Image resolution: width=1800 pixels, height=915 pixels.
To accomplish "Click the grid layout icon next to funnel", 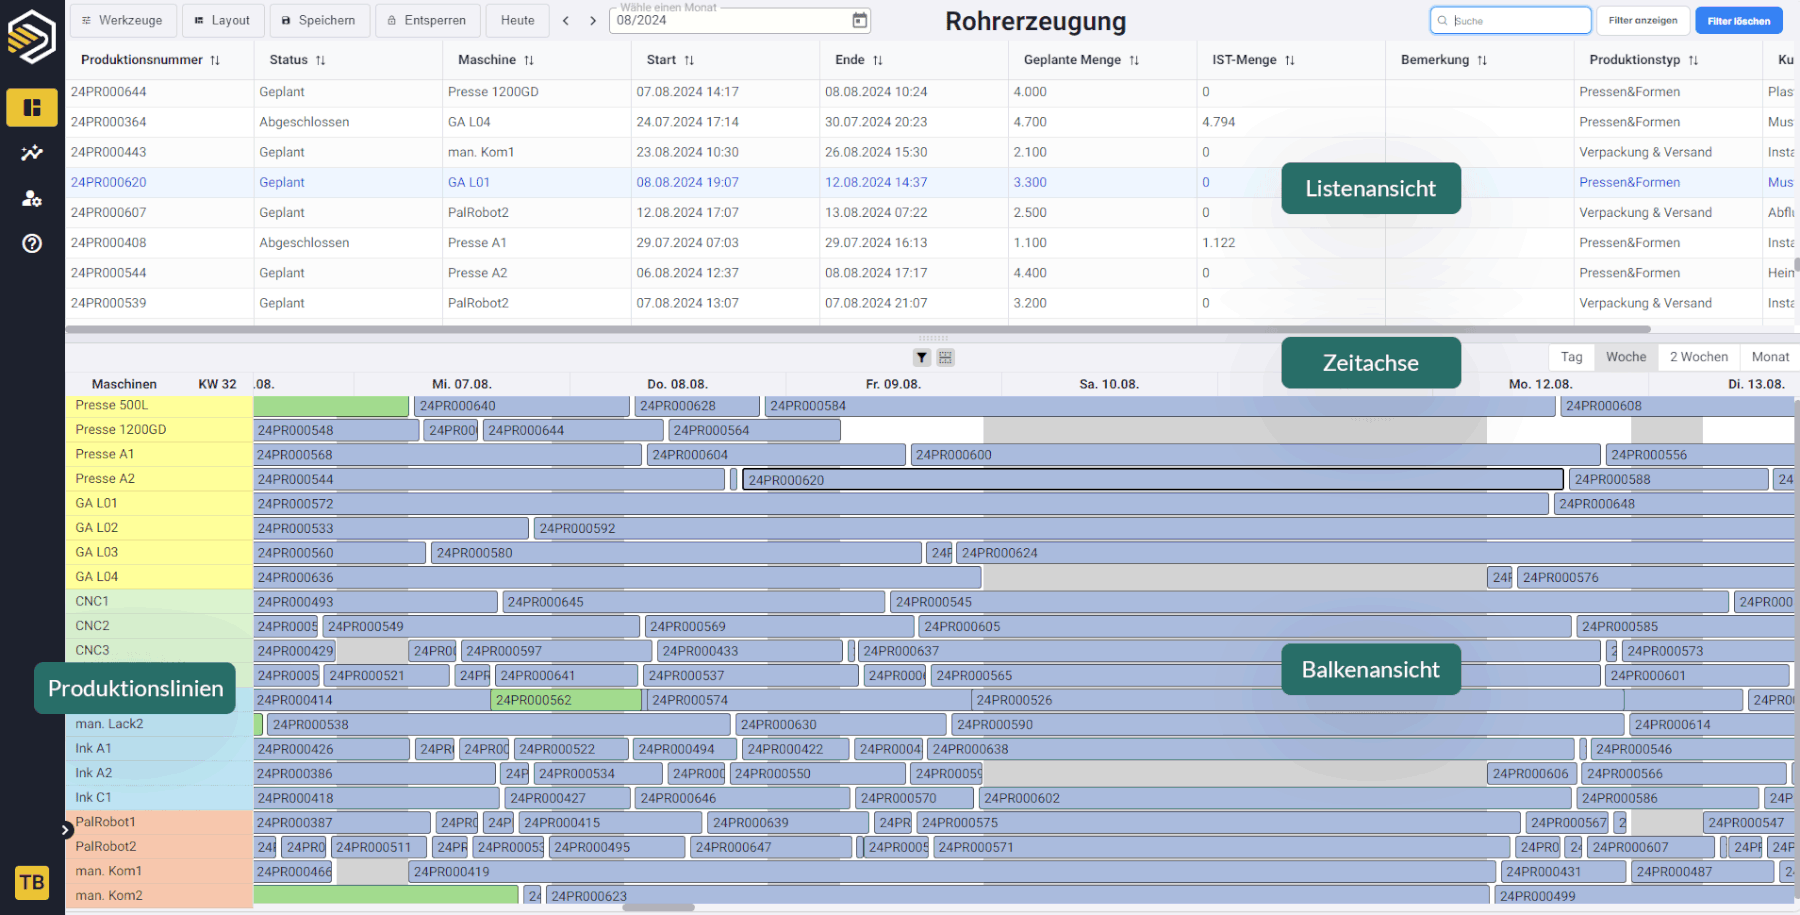I will point(945,357).
